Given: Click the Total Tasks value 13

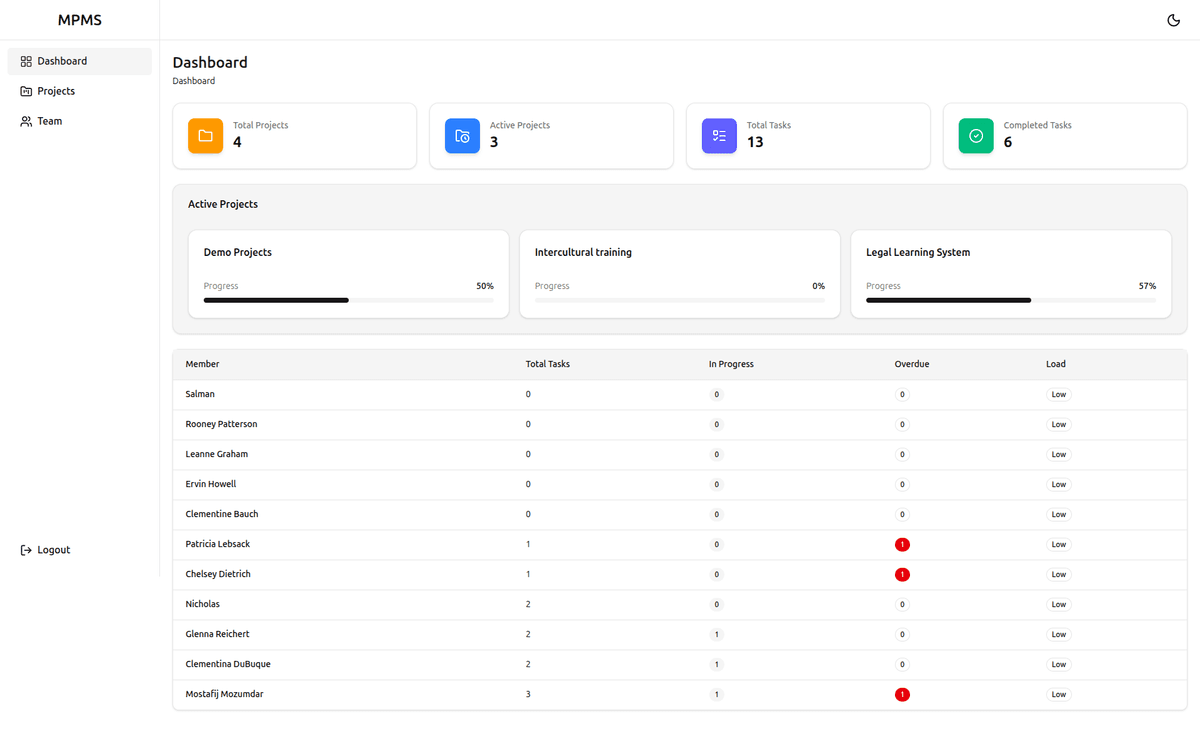Looking at the screenshot, I should tap(755, 142).
